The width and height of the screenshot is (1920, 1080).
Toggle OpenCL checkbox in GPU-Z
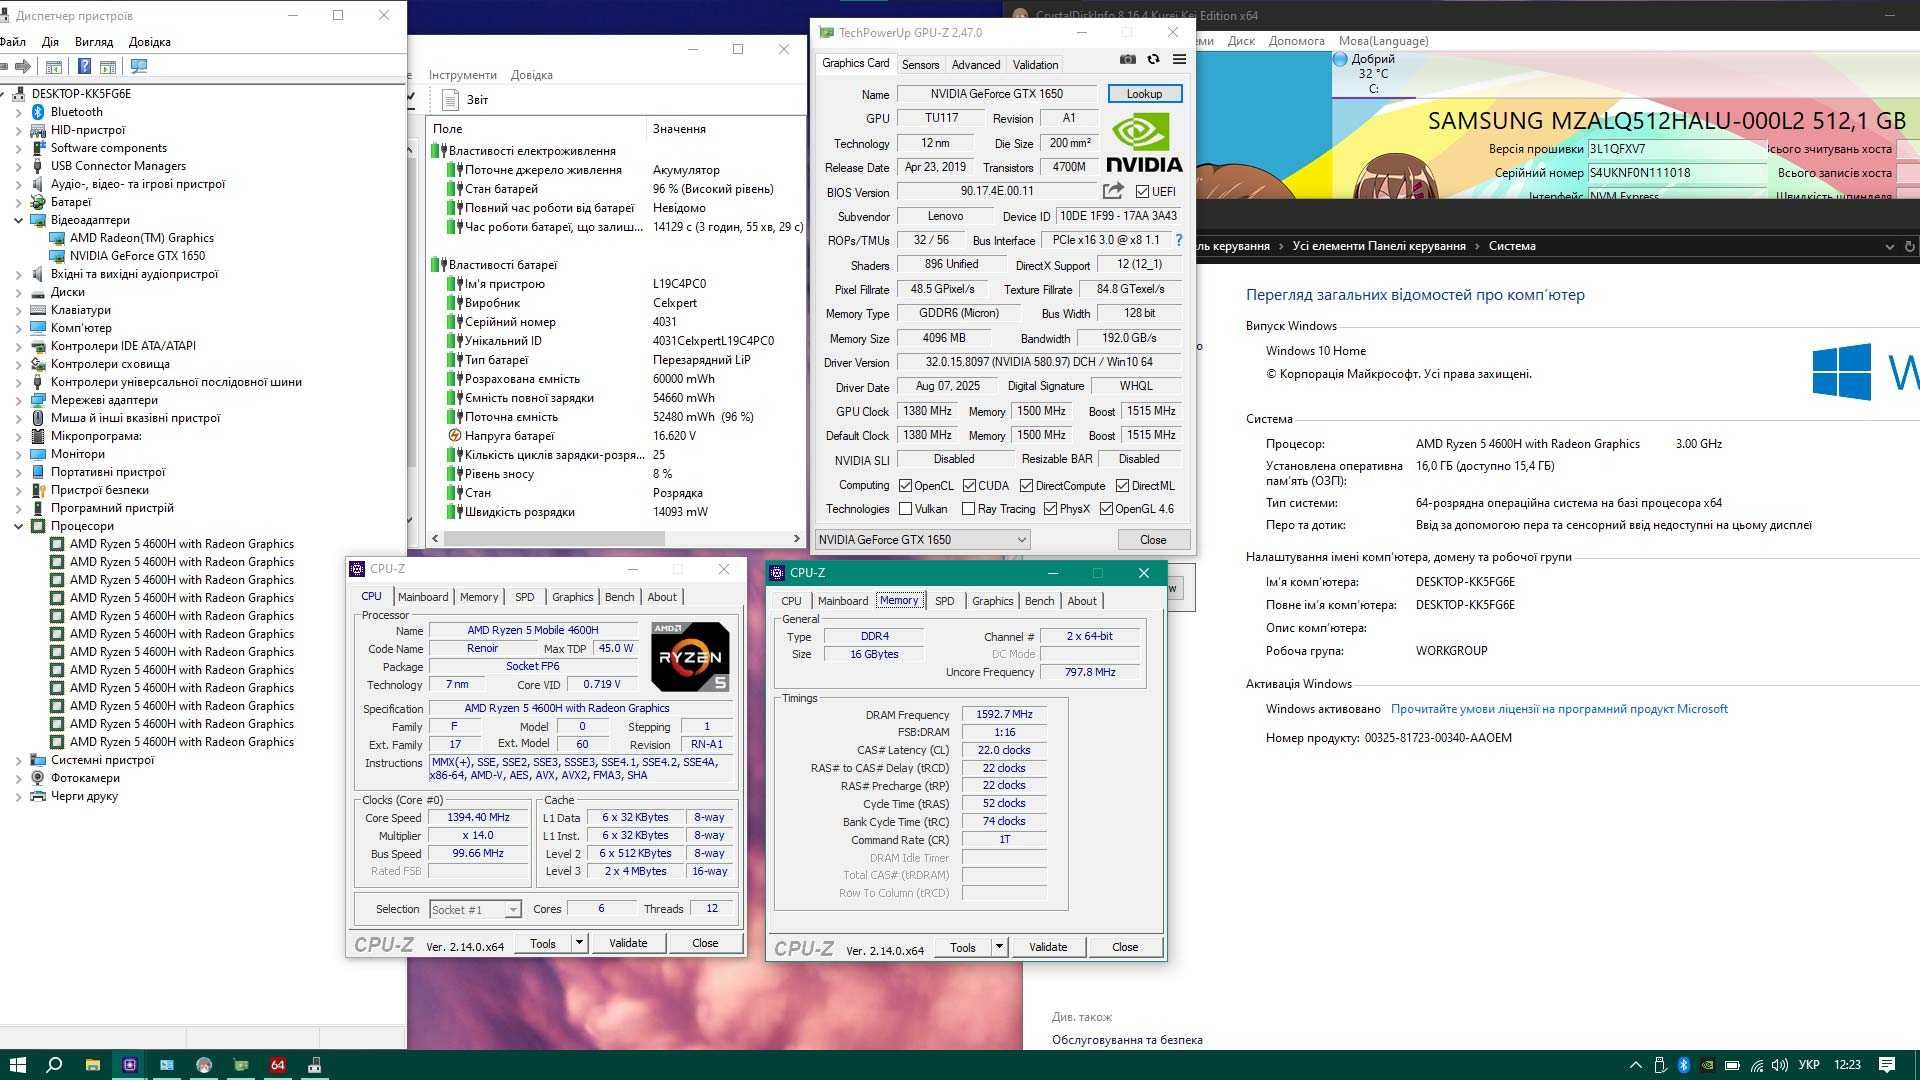click(905, 486)
